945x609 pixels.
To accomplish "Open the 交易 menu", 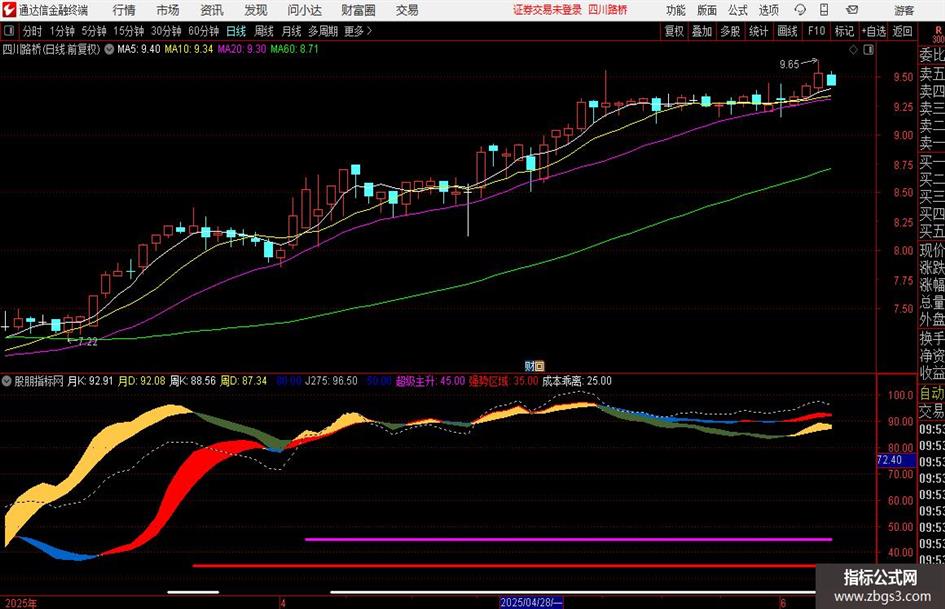I will 407,10.
